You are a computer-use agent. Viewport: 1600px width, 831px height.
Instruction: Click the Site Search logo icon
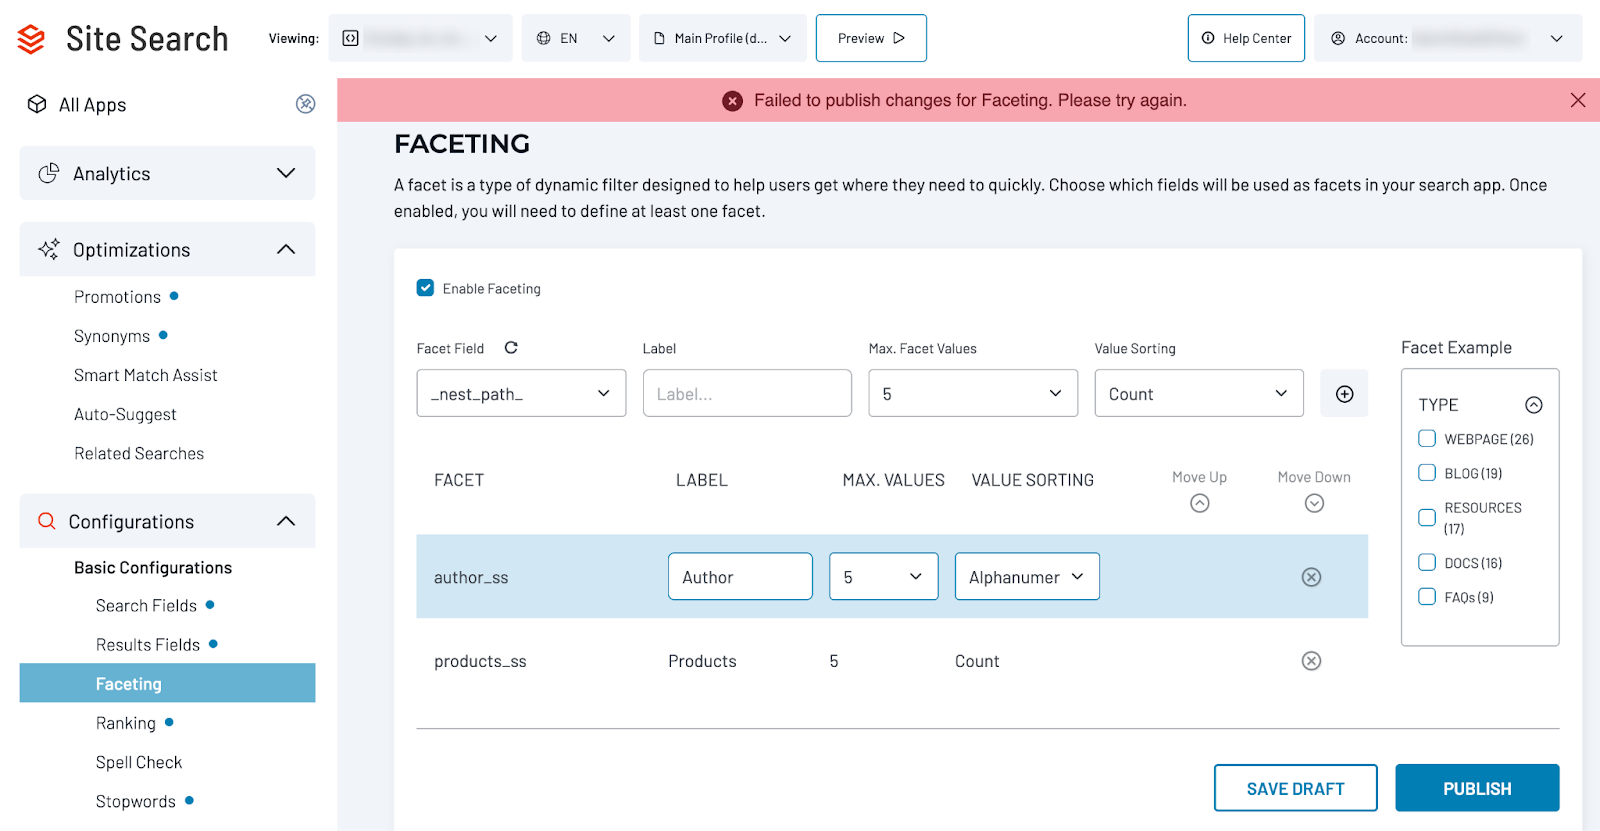click(x=31, y=39)
